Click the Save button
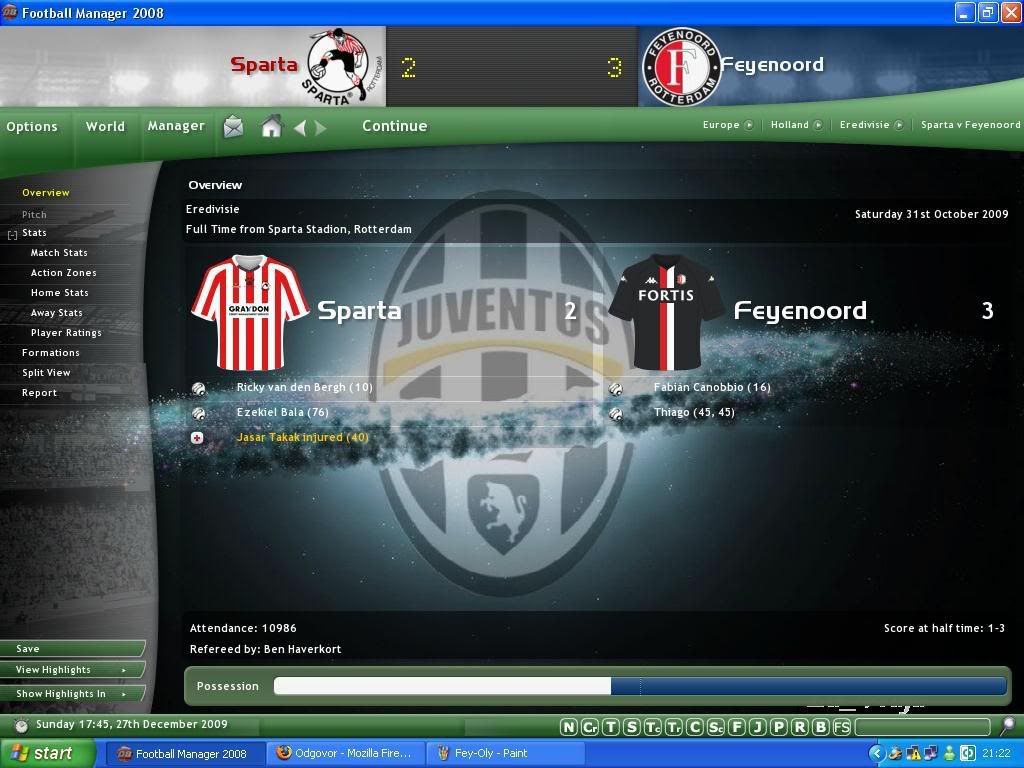The height and width of the screenshot is (768, 1024). pyautogui.click(x=72, y=648)
